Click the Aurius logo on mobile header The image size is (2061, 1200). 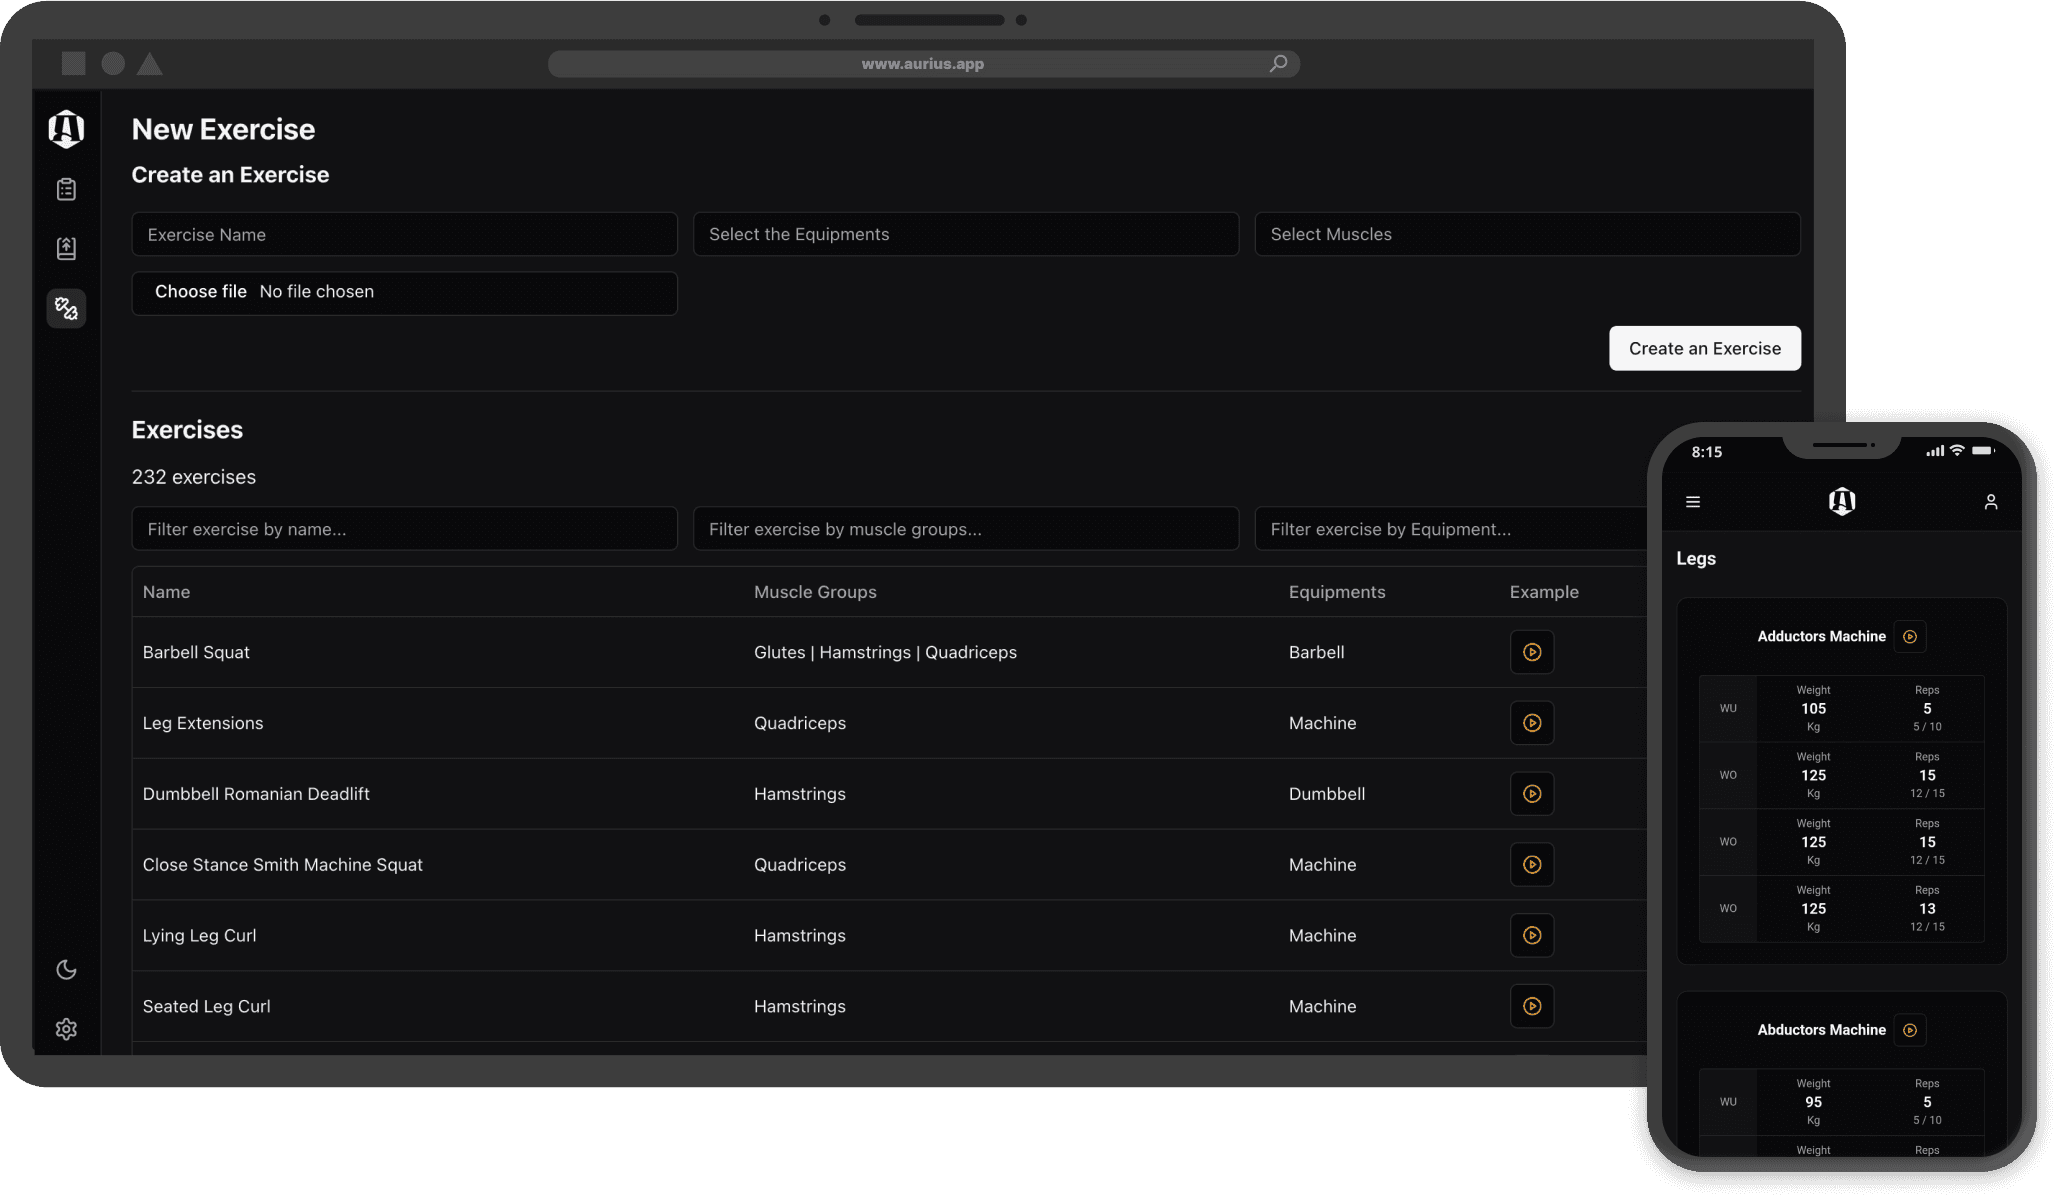(1842, 501)
